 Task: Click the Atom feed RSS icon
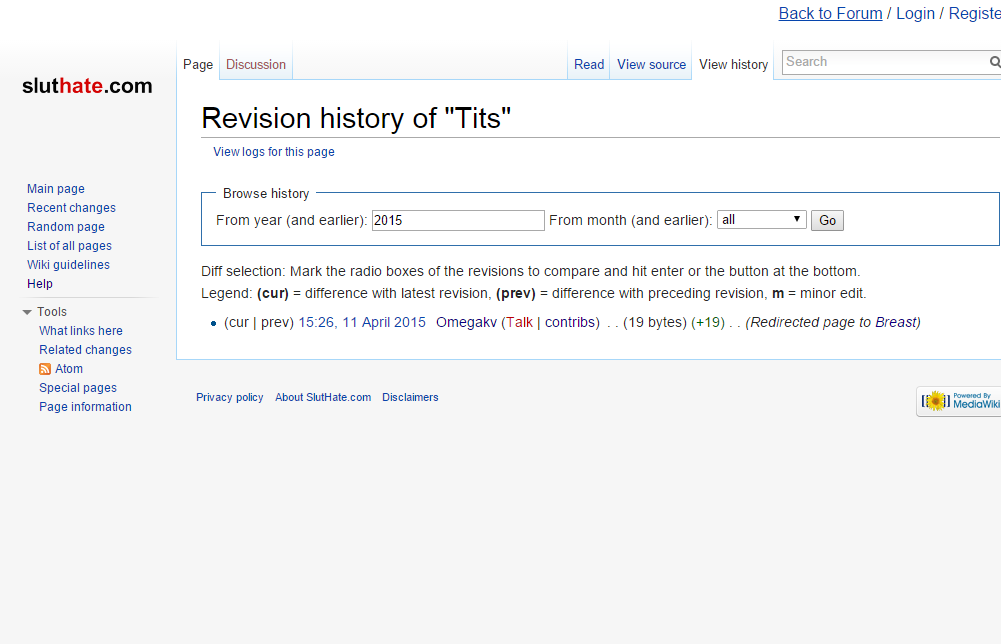click(x=45, y=369)
